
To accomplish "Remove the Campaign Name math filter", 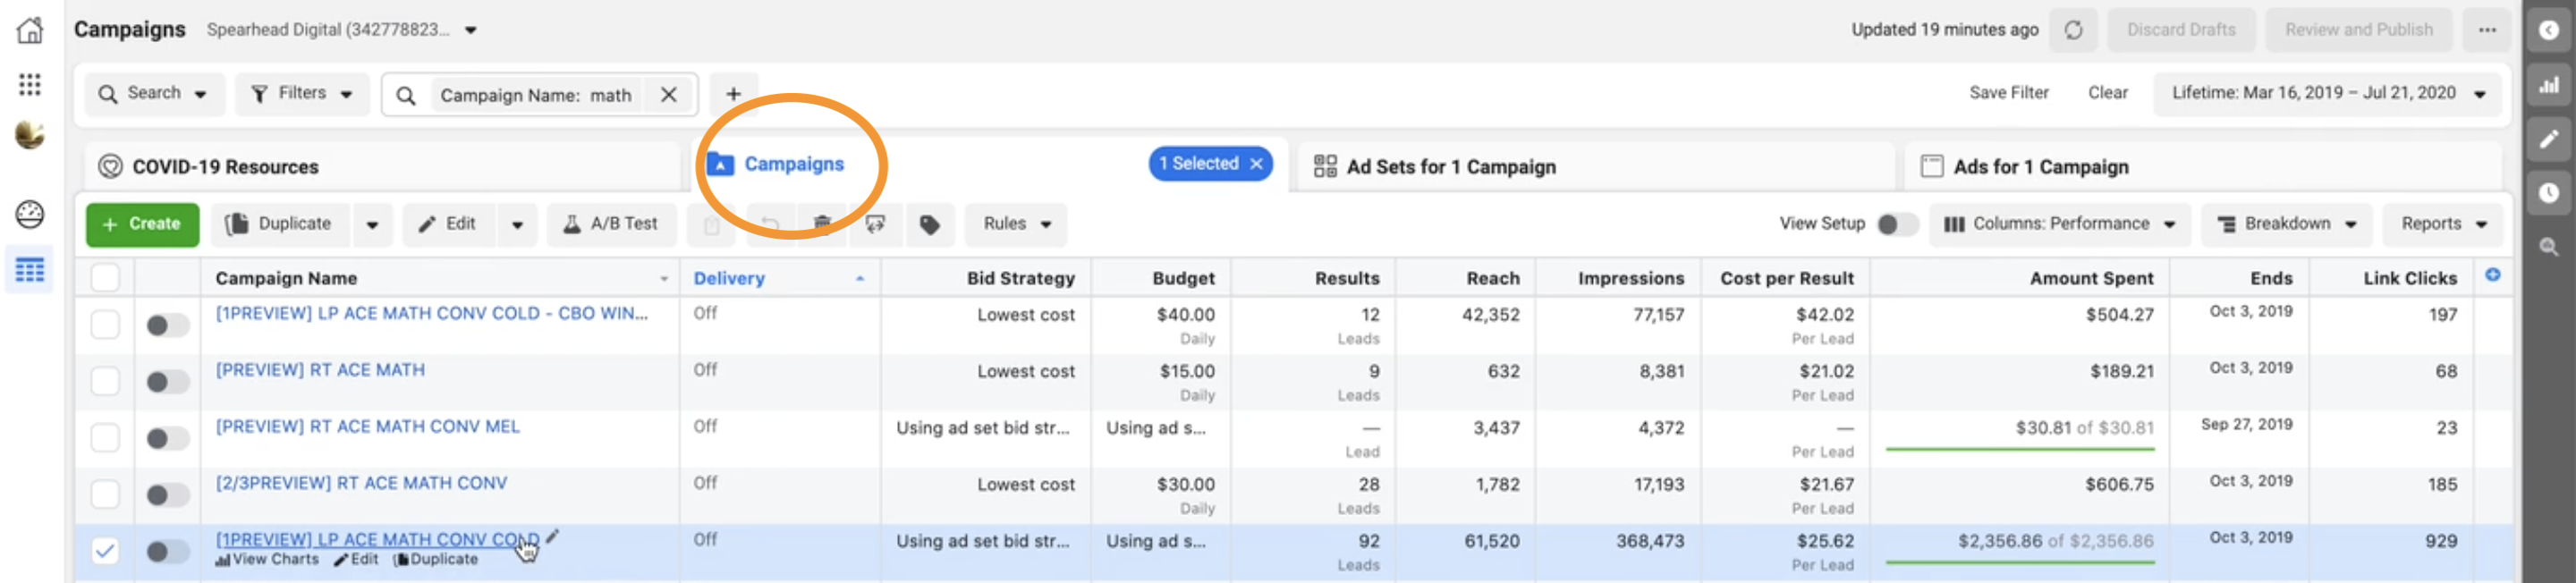I will coord(669,94).
